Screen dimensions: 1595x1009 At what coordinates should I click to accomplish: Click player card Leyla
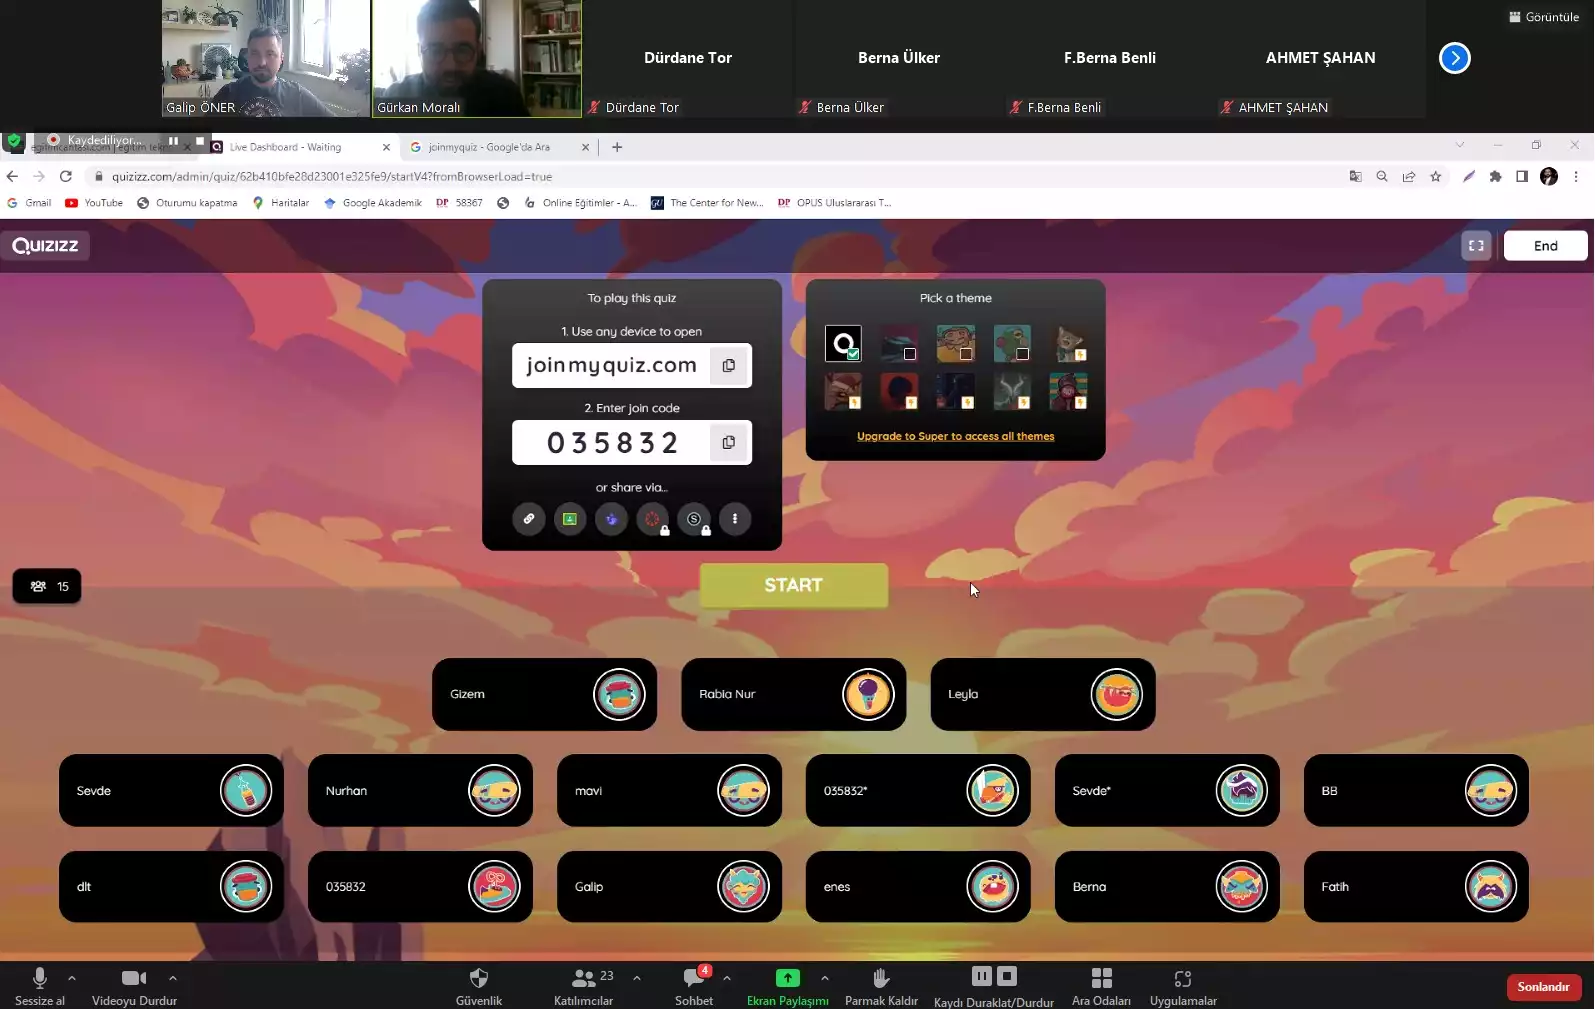coord(1043,694)
